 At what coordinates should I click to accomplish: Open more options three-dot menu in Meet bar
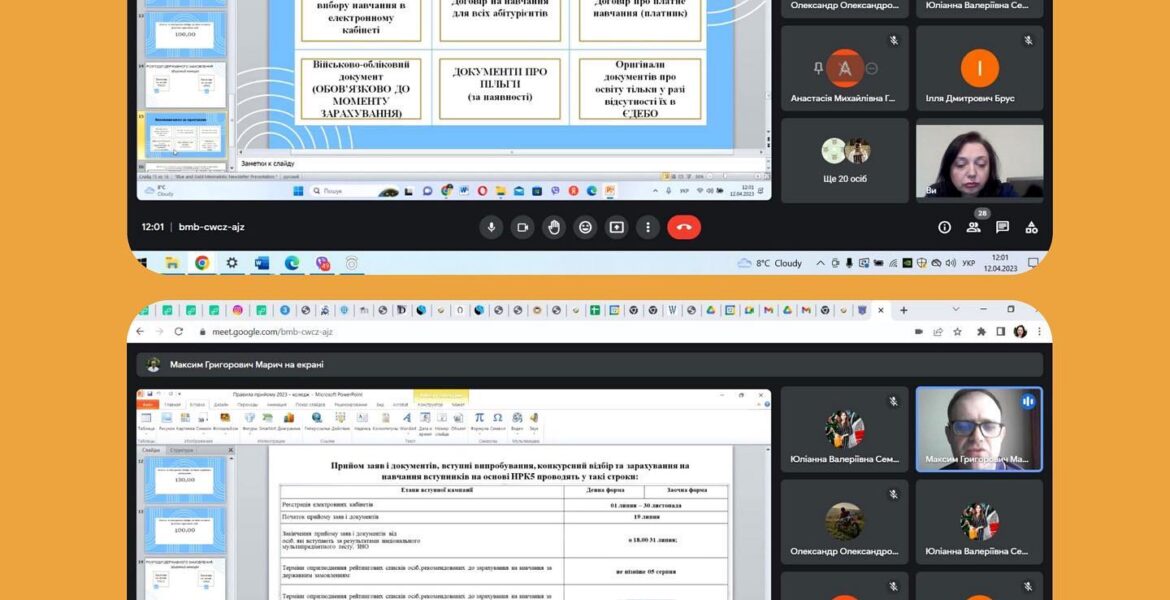click(x=648, y=228)
